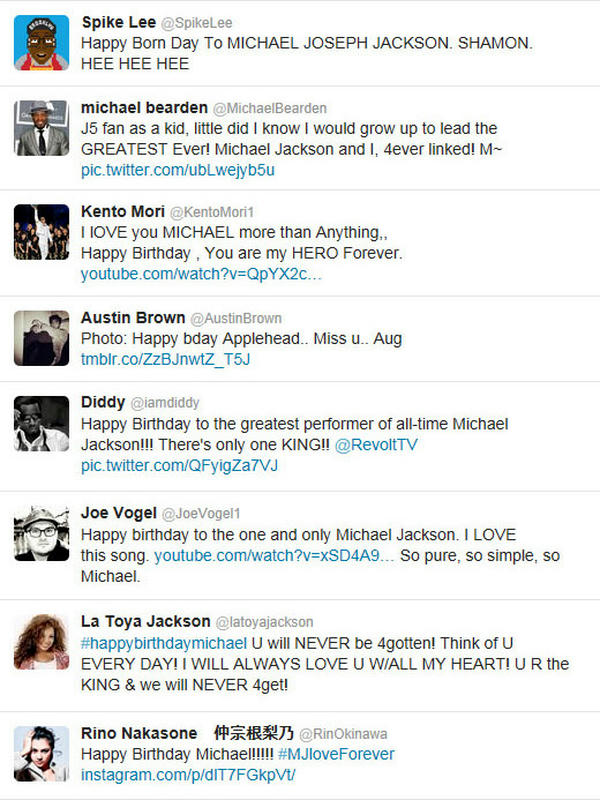
Task: Click Spike Lee's cartoon avatar
Action: (x=42, y=43)
